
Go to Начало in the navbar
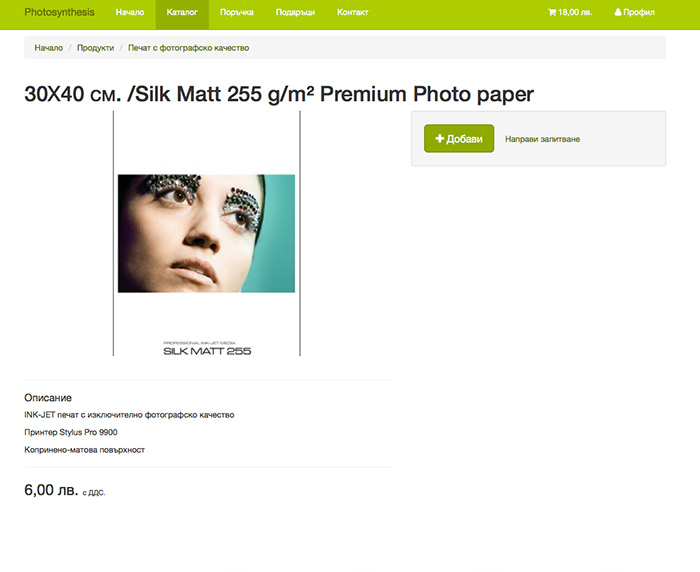point(130,13)
